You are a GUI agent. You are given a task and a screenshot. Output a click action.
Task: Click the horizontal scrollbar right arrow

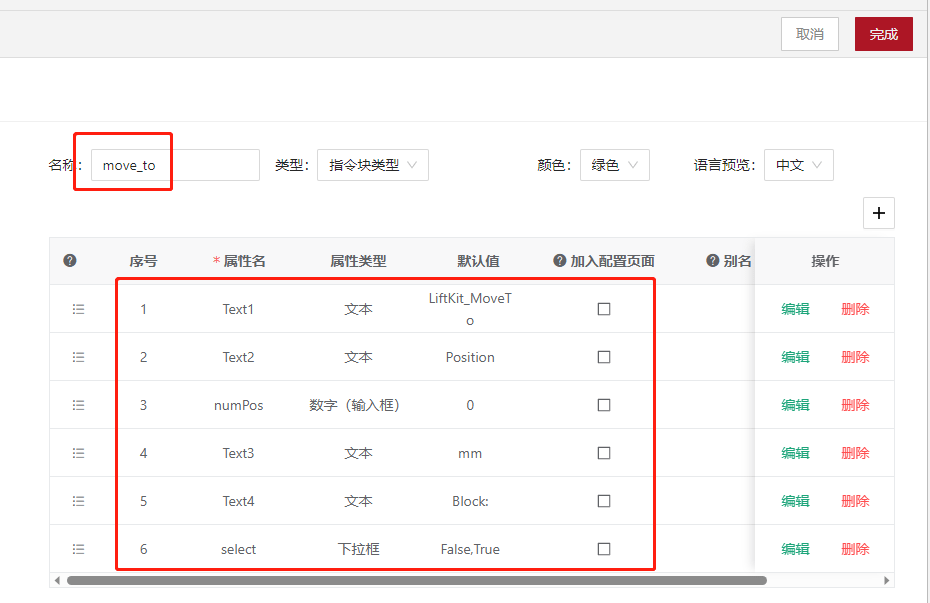[887, 580]
